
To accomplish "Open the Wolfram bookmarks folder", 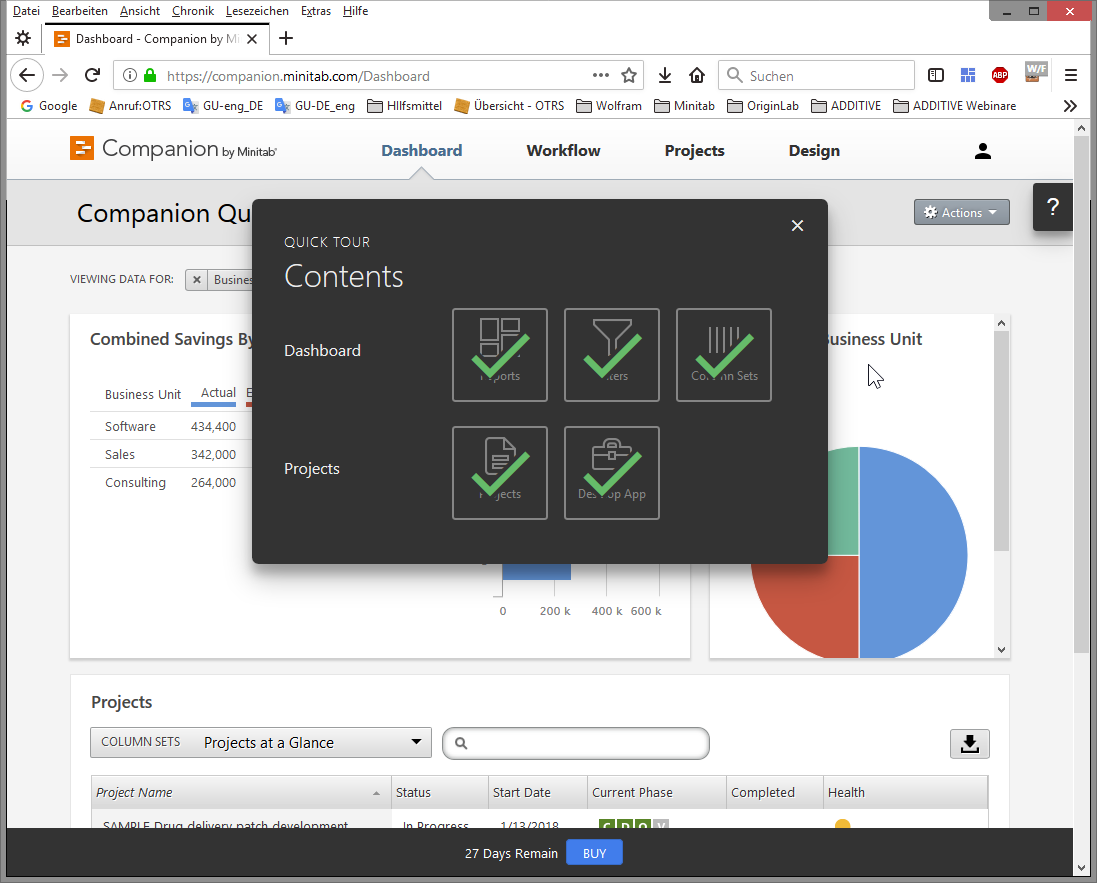I will [609, 106].
